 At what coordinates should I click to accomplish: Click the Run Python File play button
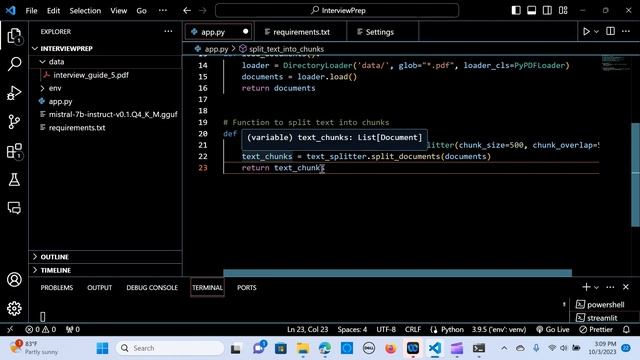(x=586, y=31)
